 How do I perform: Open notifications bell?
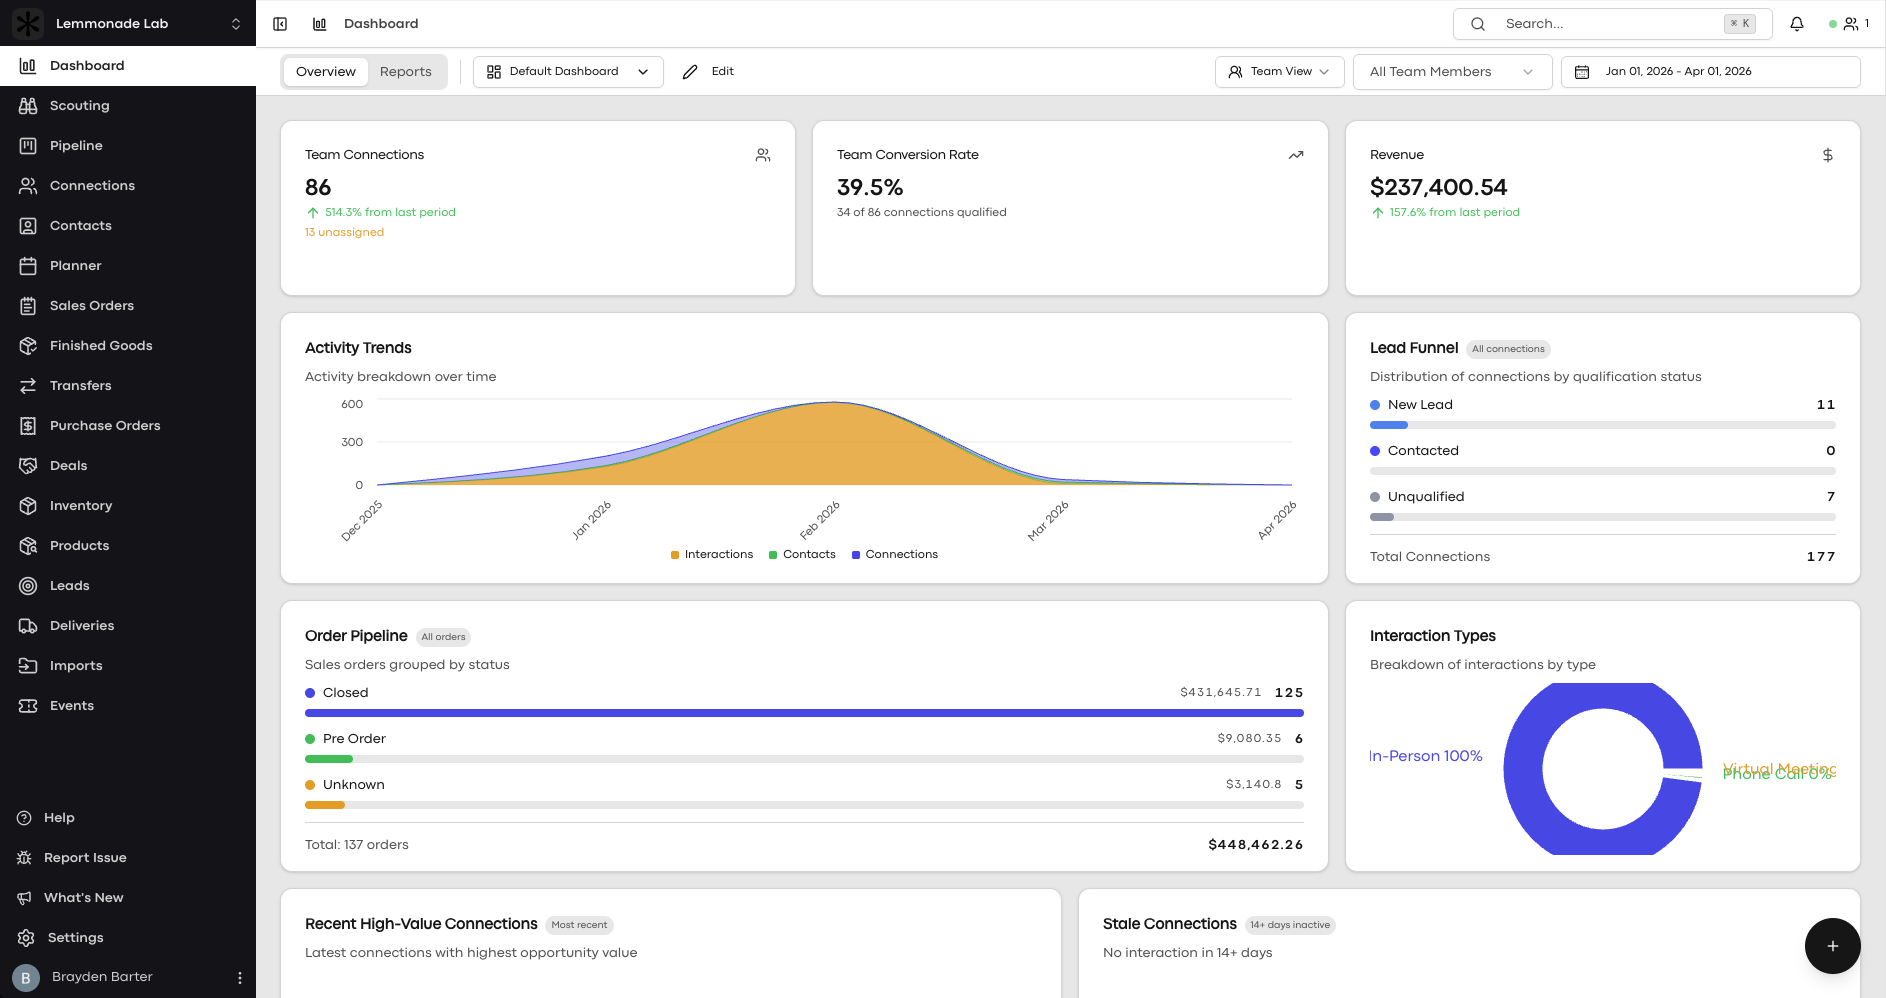1797,24
